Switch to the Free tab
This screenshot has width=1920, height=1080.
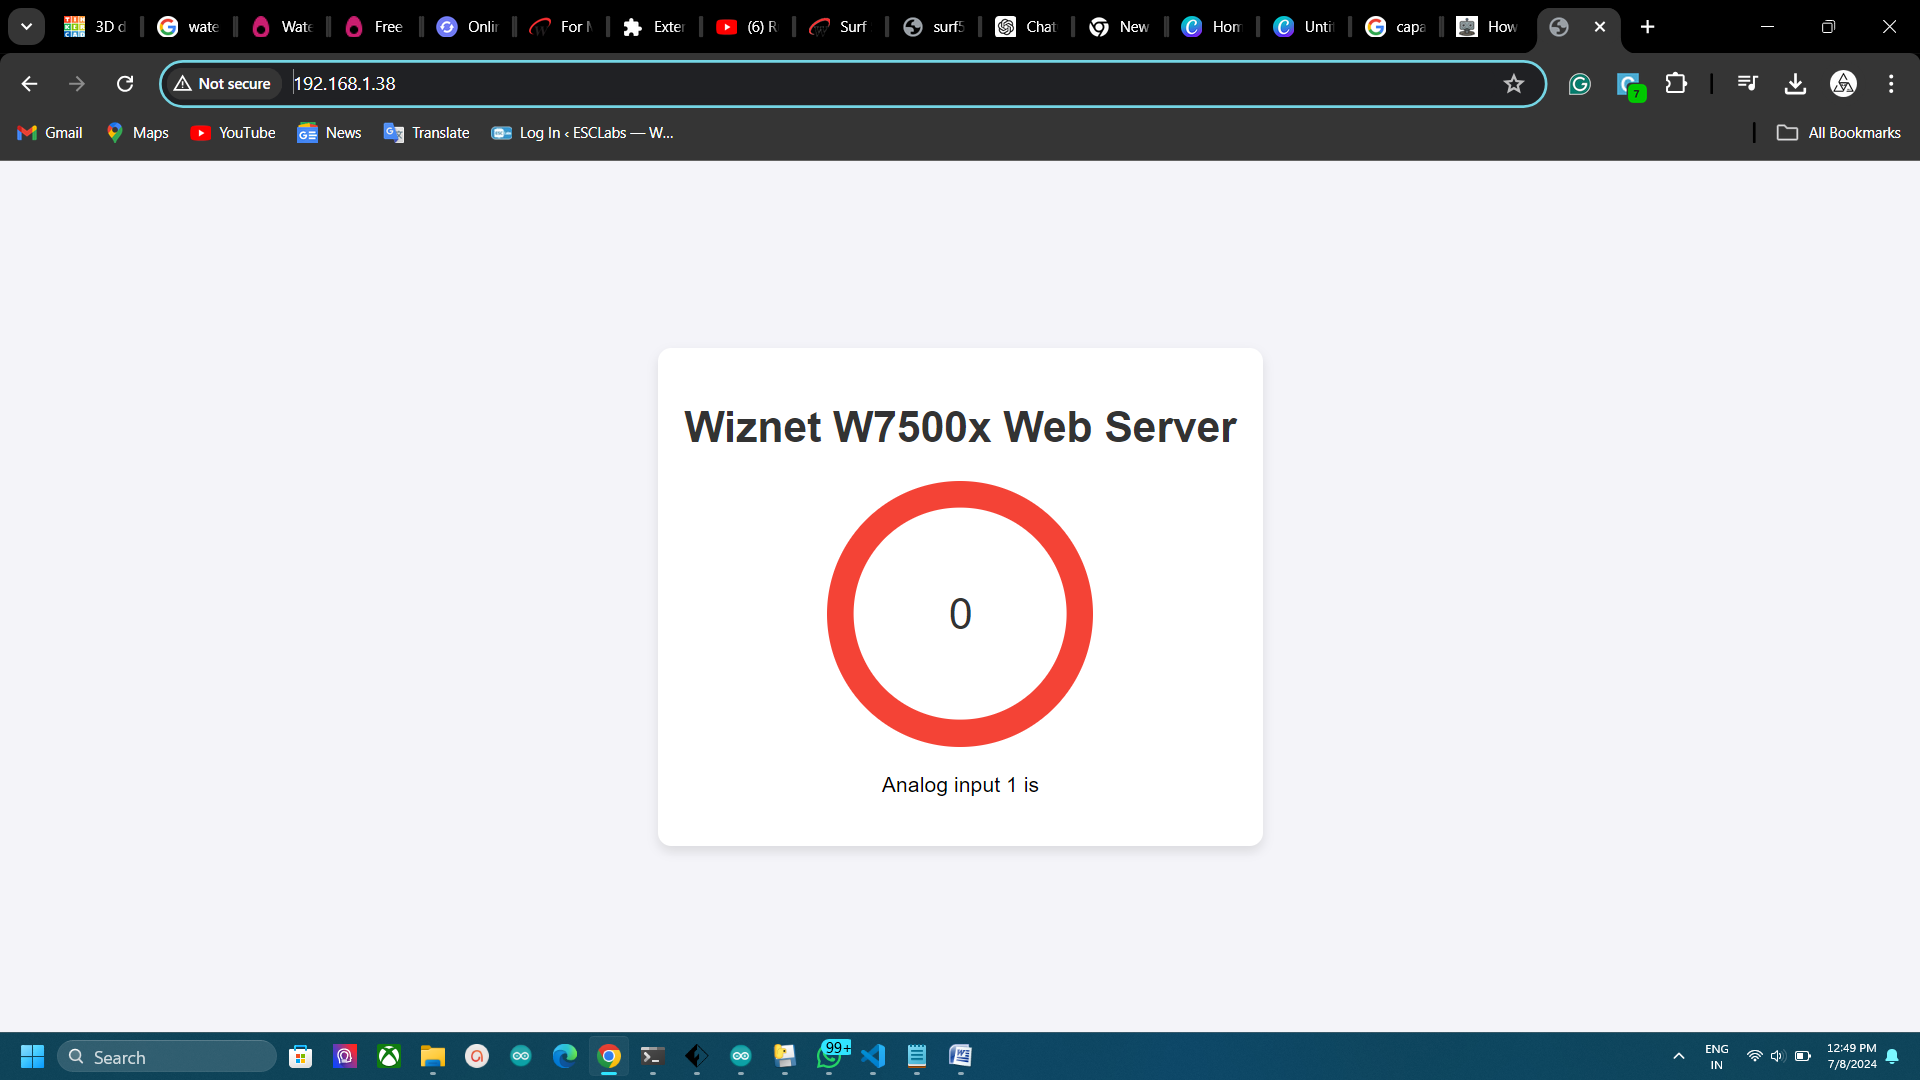(374, 27)
